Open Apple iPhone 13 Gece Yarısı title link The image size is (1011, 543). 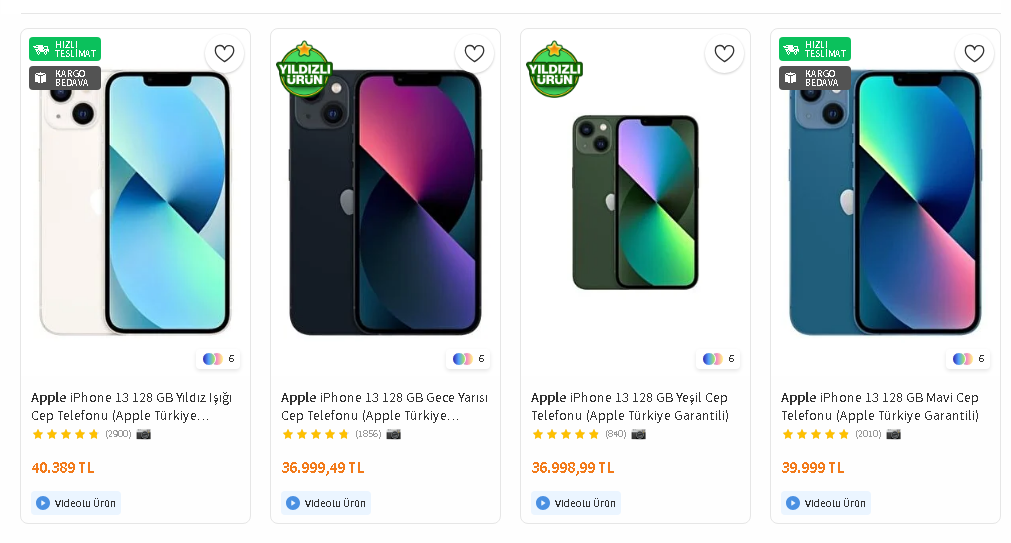click(384, 406)
